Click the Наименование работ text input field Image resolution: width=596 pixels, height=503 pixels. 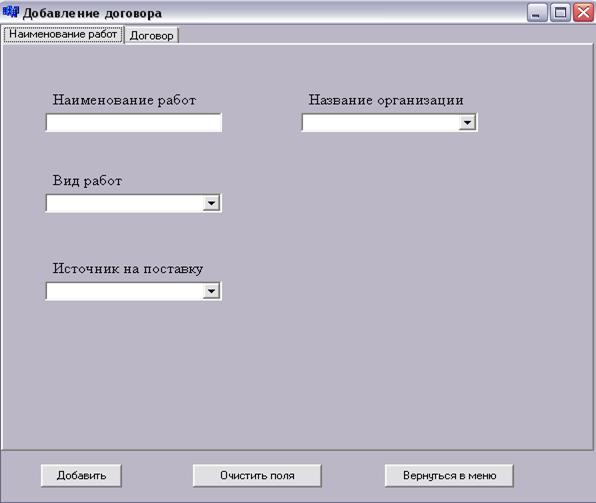pyautogui.click(x=134, y=123)
